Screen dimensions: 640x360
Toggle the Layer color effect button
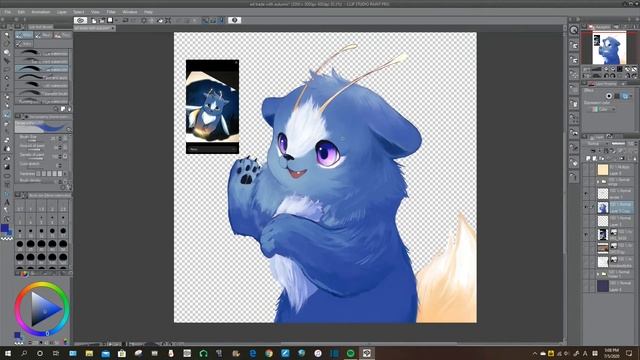point(625,96)
